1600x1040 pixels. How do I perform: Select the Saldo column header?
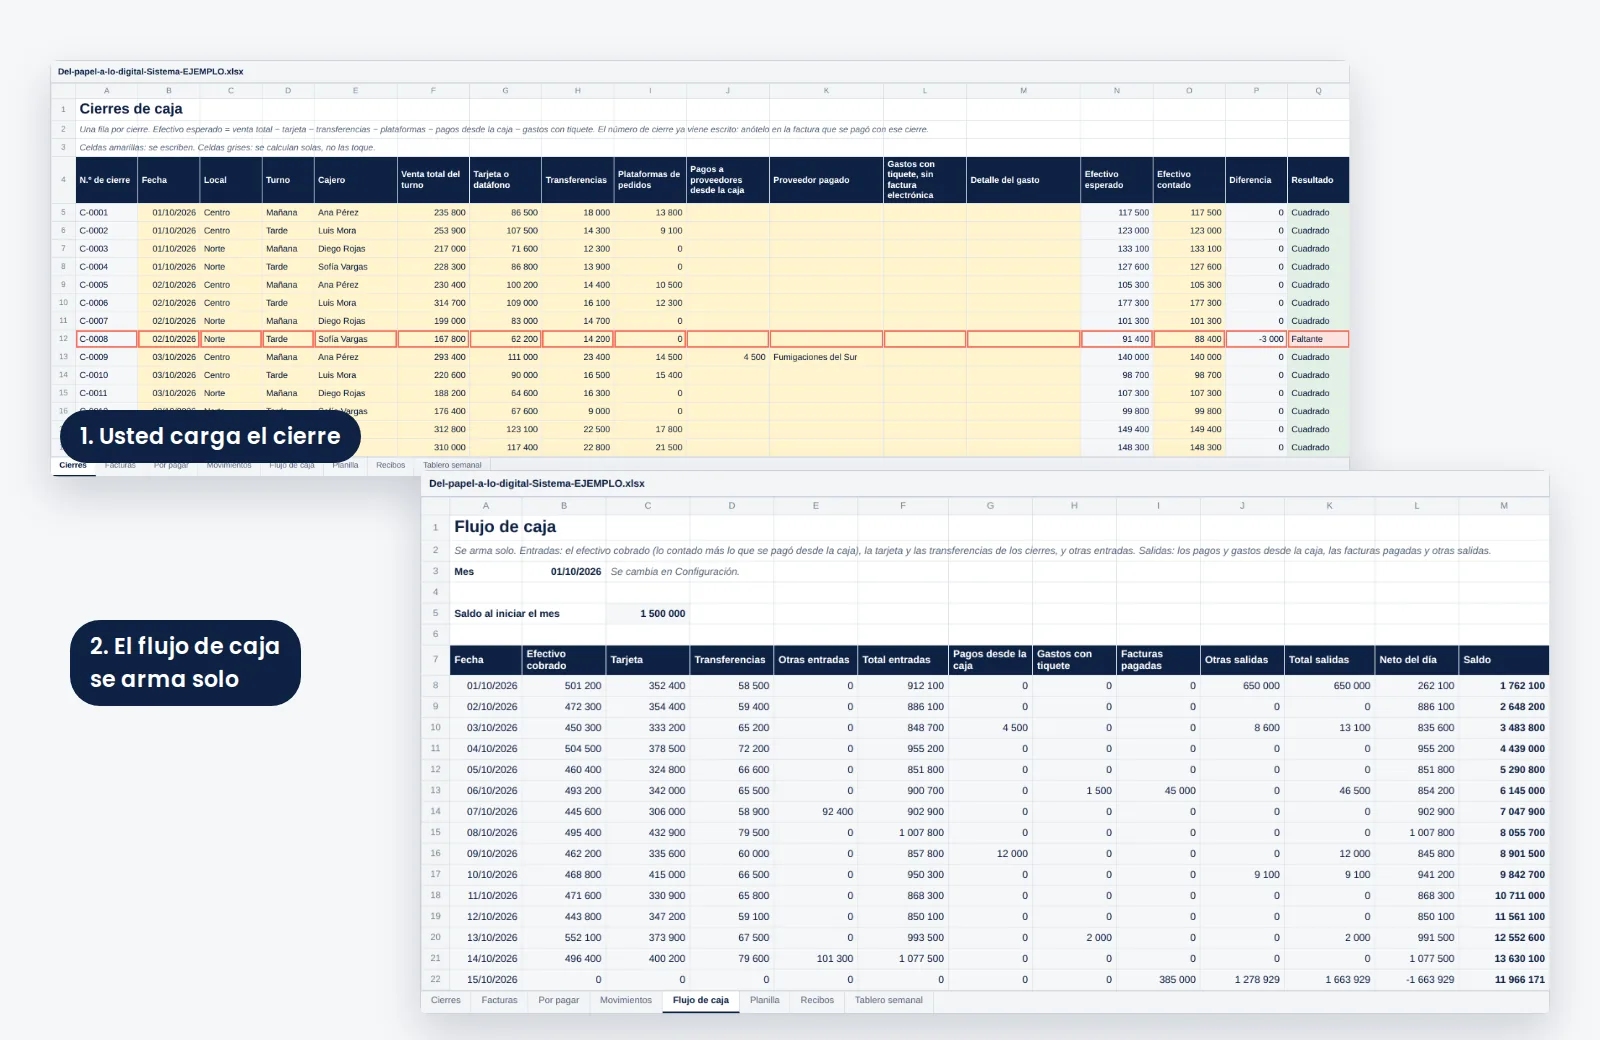tap(1503, 660)
